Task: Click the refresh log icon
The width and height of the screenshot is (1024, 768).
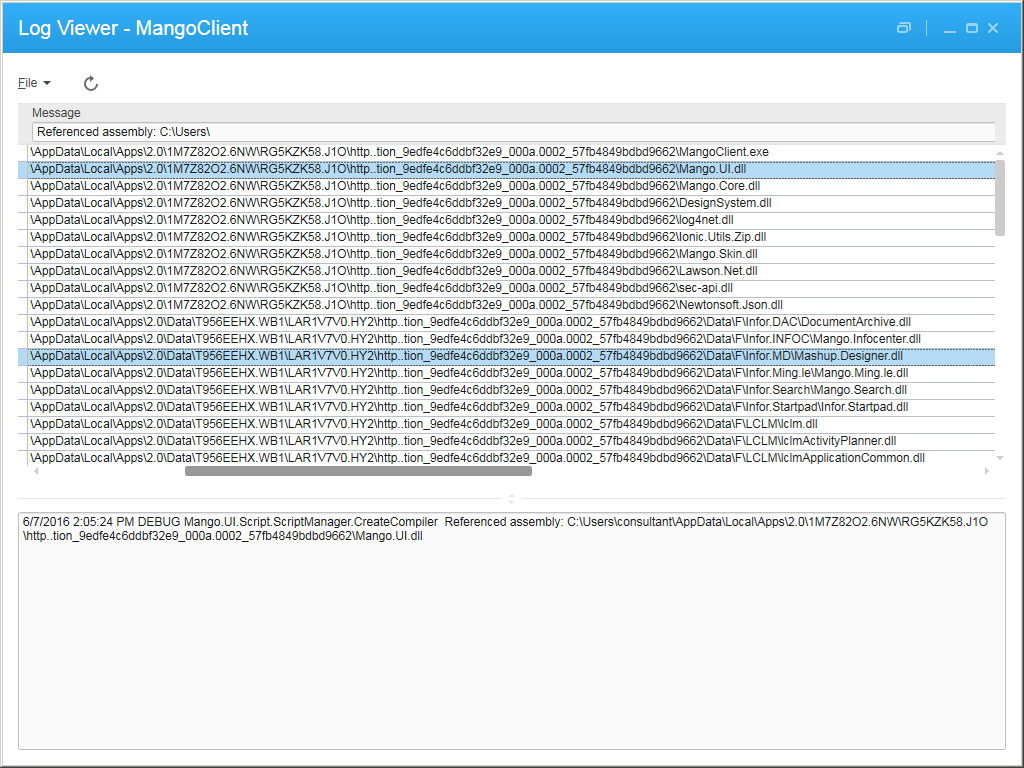Action: click(x=91, y=84)
